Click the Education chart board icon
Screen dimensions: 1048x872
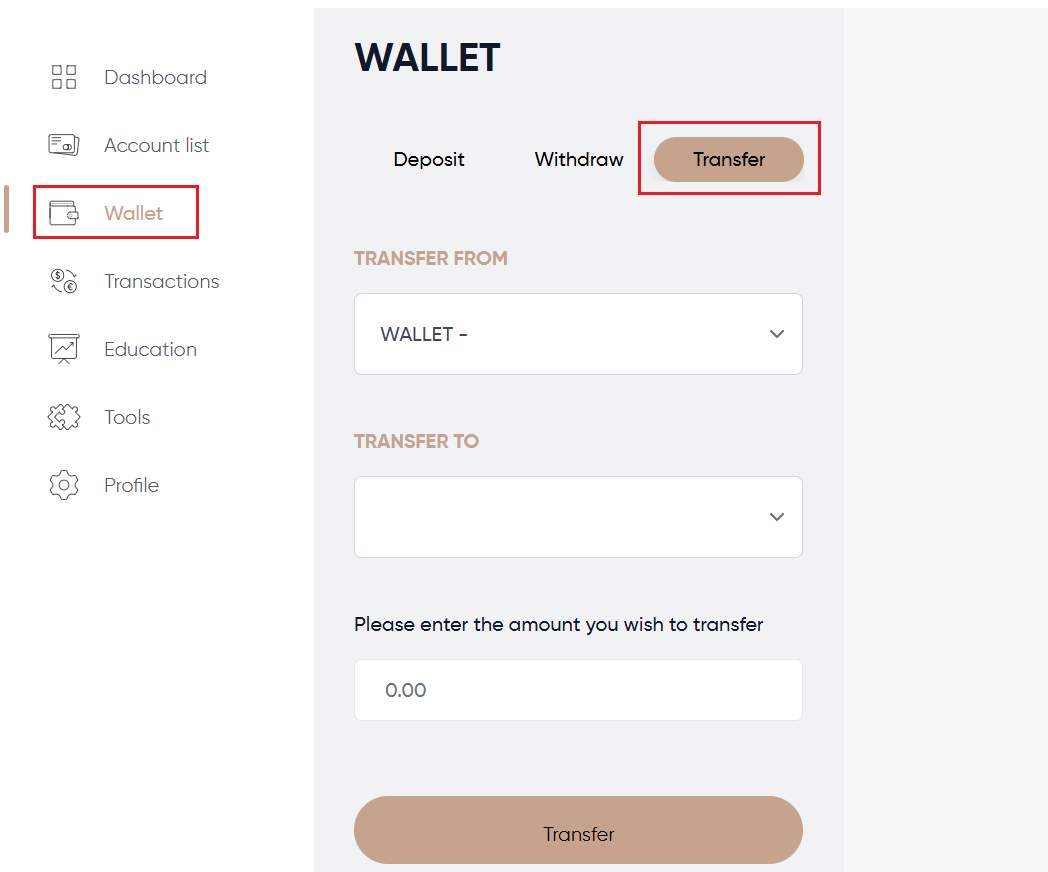[x=64, y=349]
